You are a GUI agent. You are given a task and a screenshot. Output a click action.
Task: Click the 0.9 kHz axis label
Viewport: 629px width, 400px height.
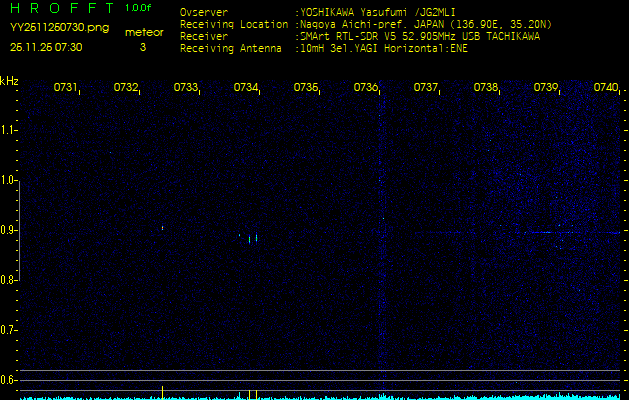[x=8, y=230]
